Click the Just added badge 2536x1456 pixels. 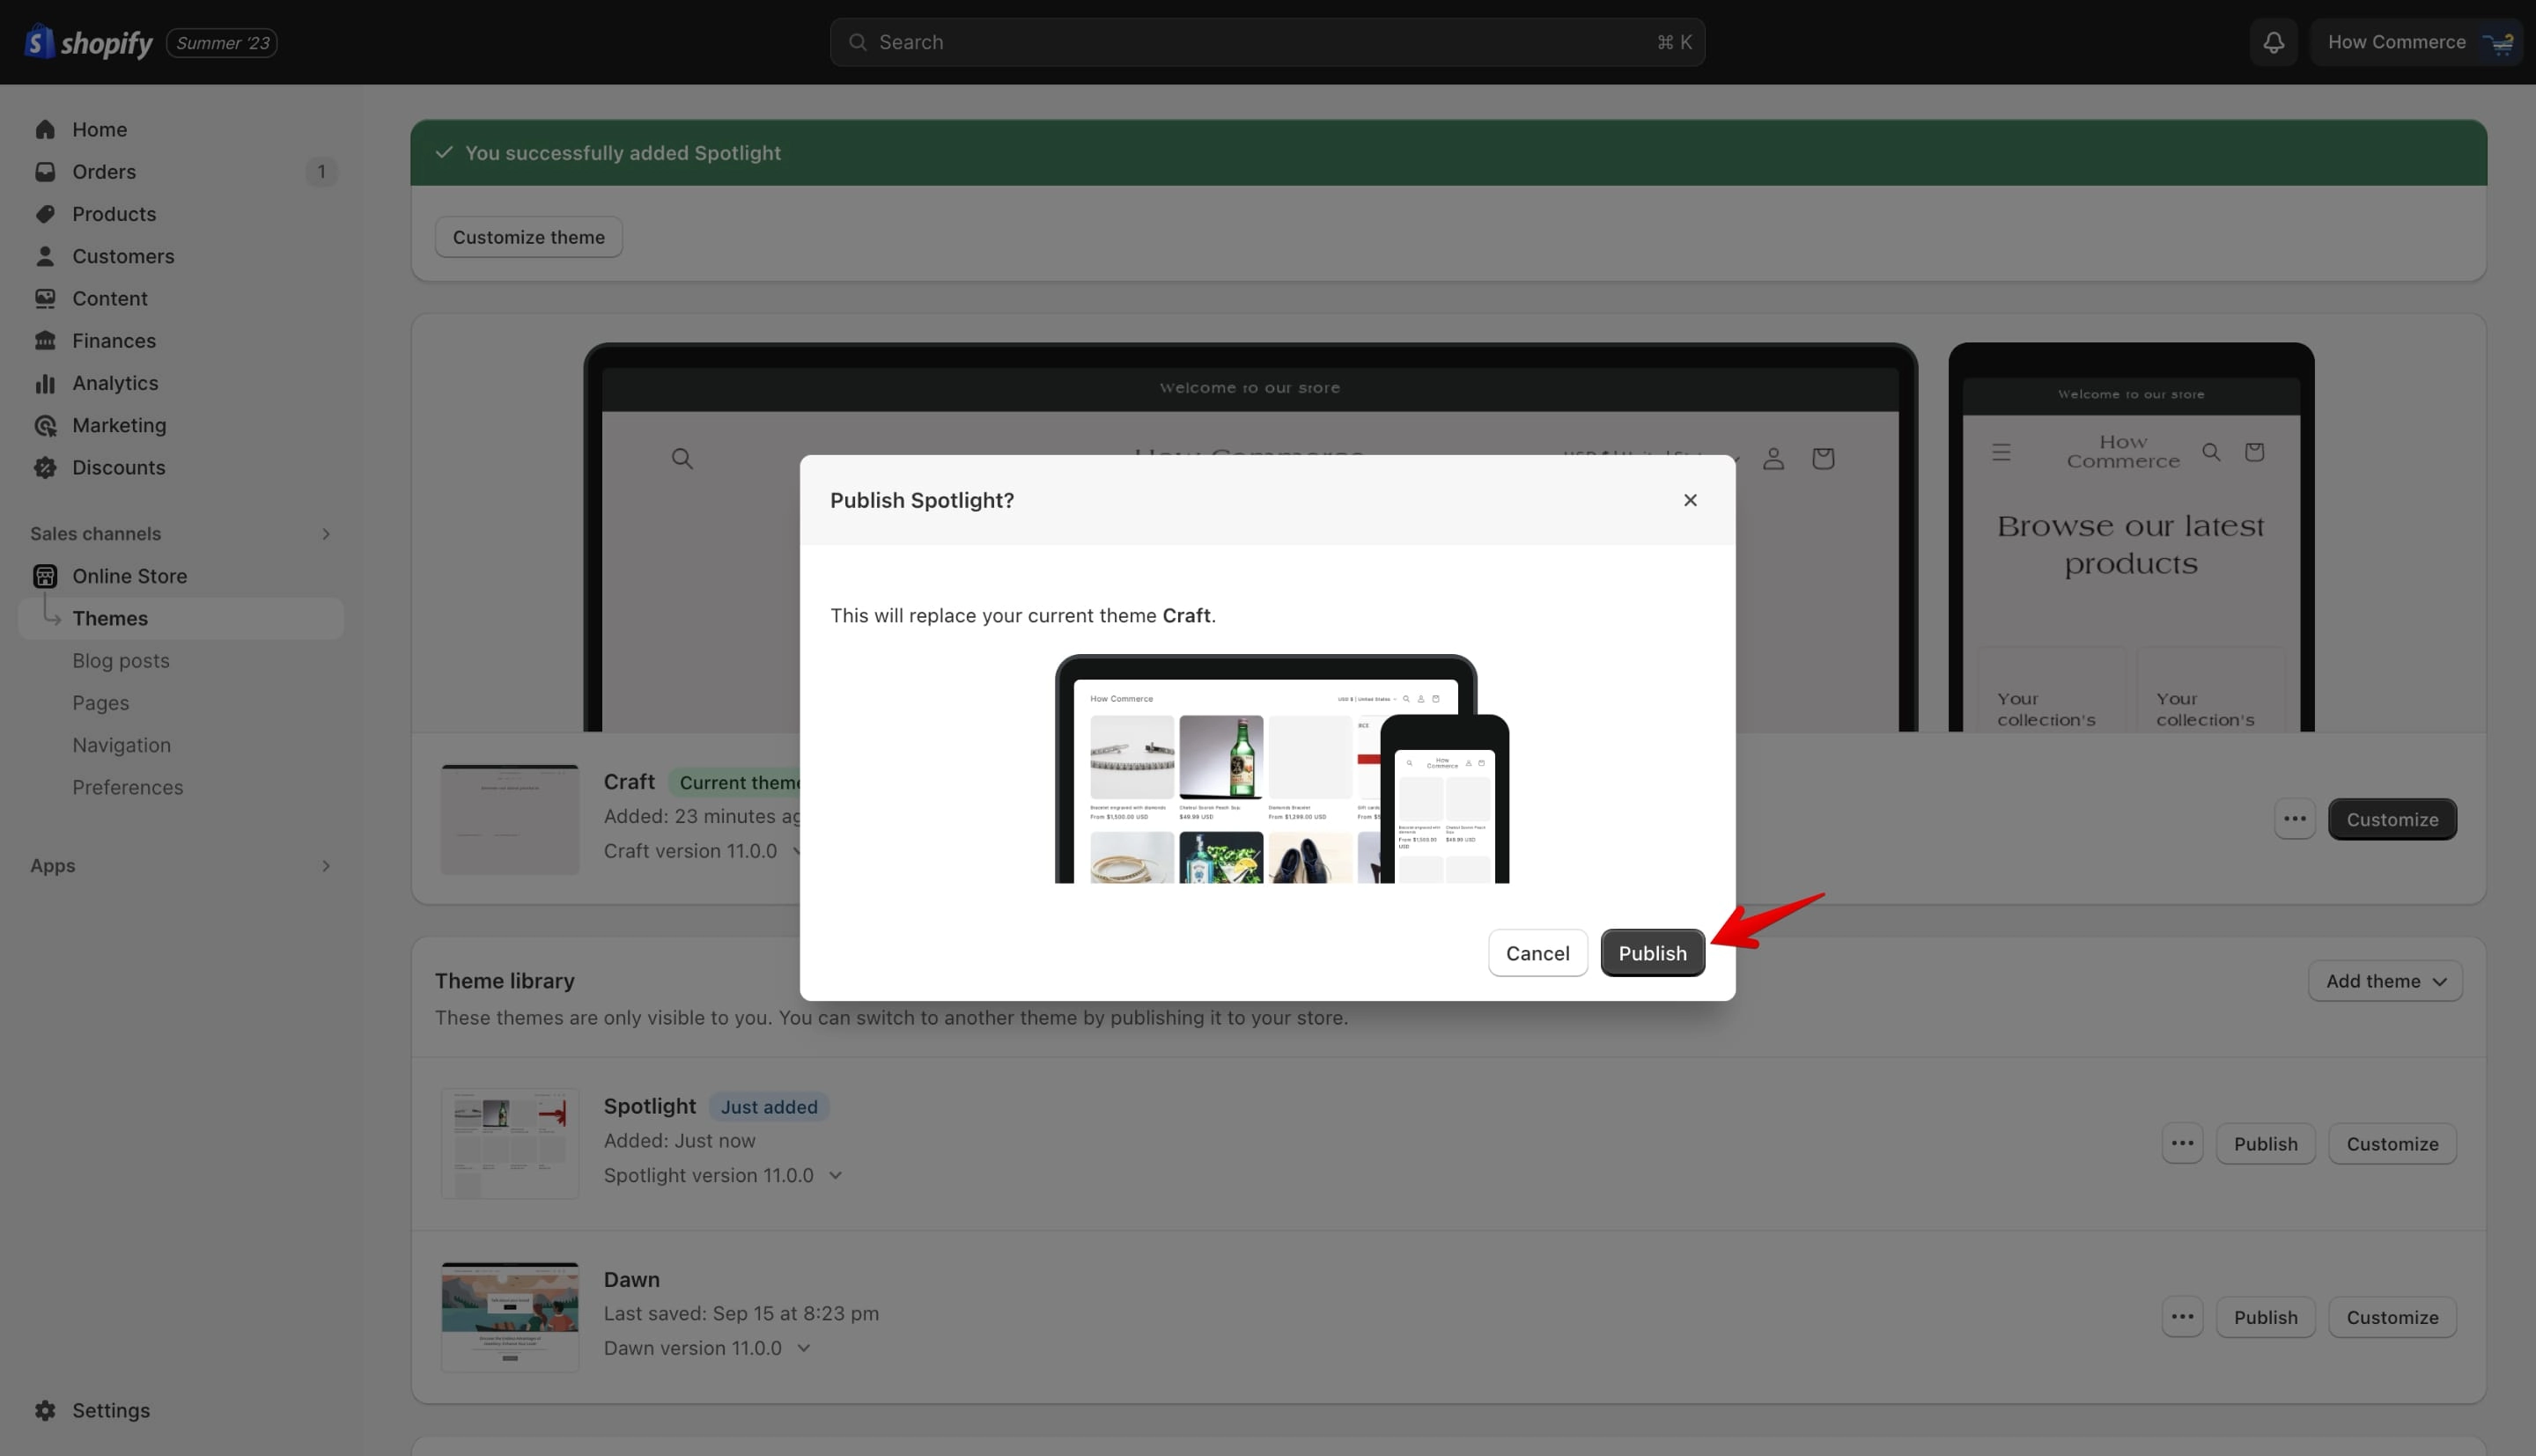tap(769, 1107)
